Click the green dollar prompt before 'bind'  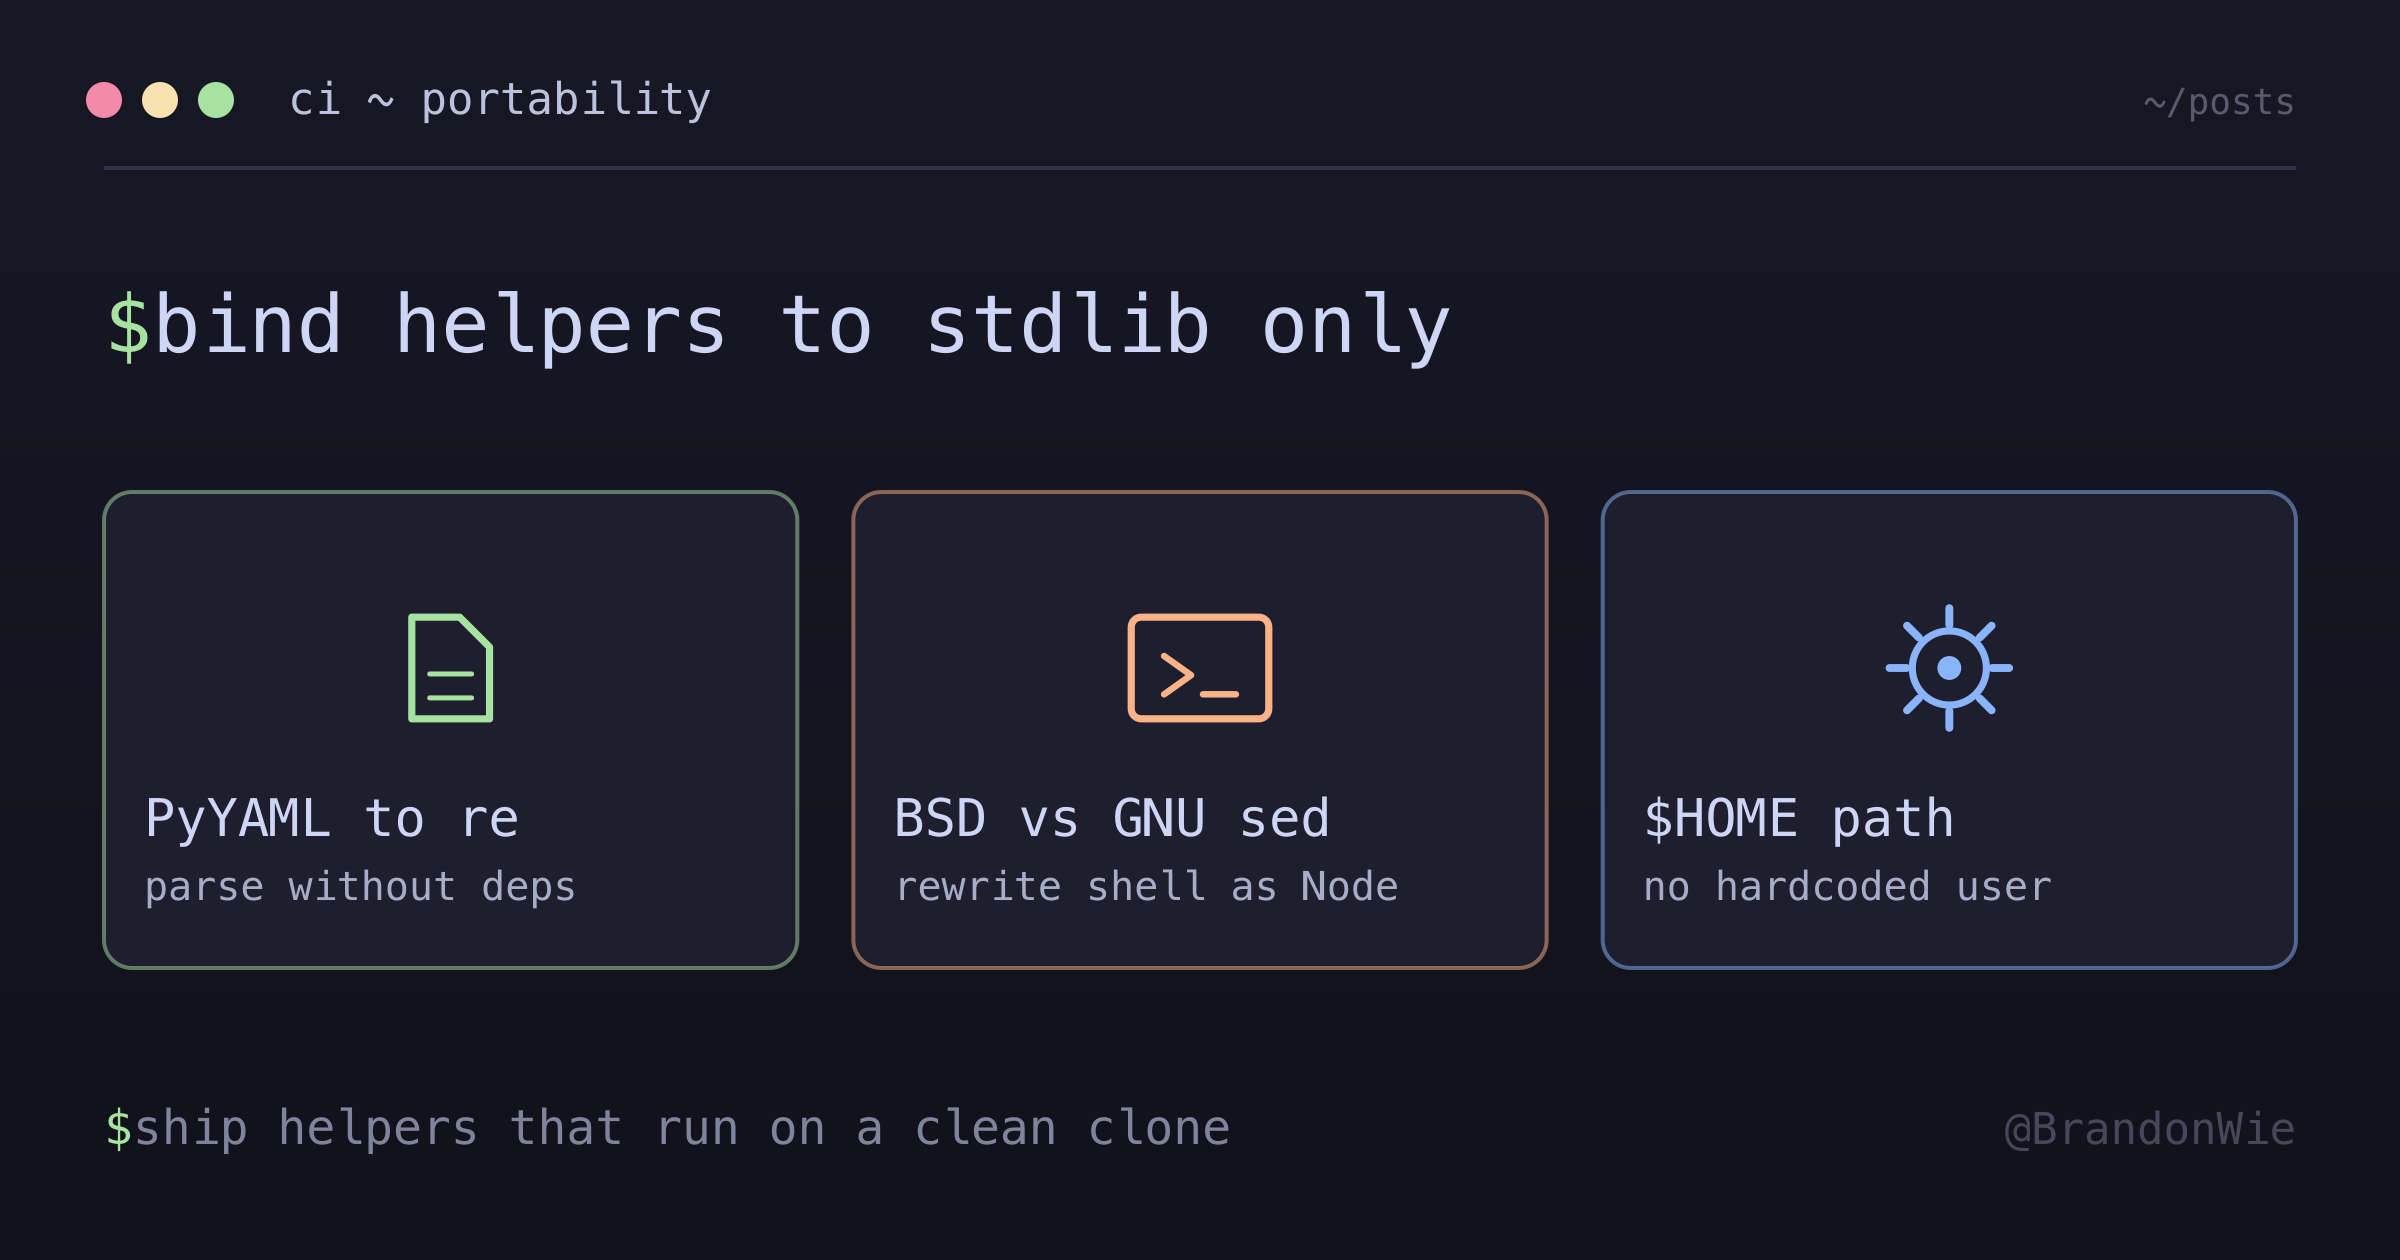point(129,326)
